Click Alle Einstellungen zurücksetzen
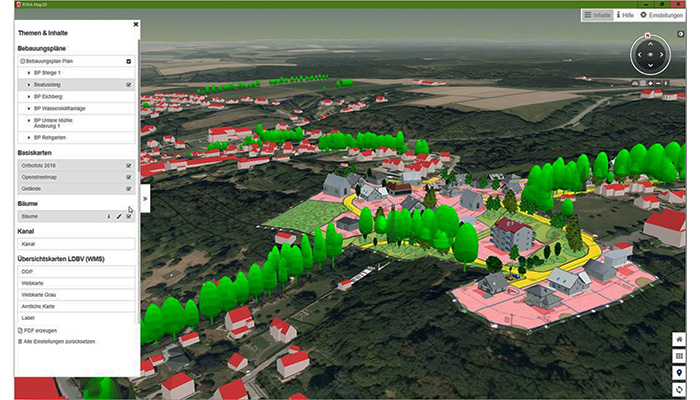The width and height of the screenshot is (700, 400). pos(58,342)
